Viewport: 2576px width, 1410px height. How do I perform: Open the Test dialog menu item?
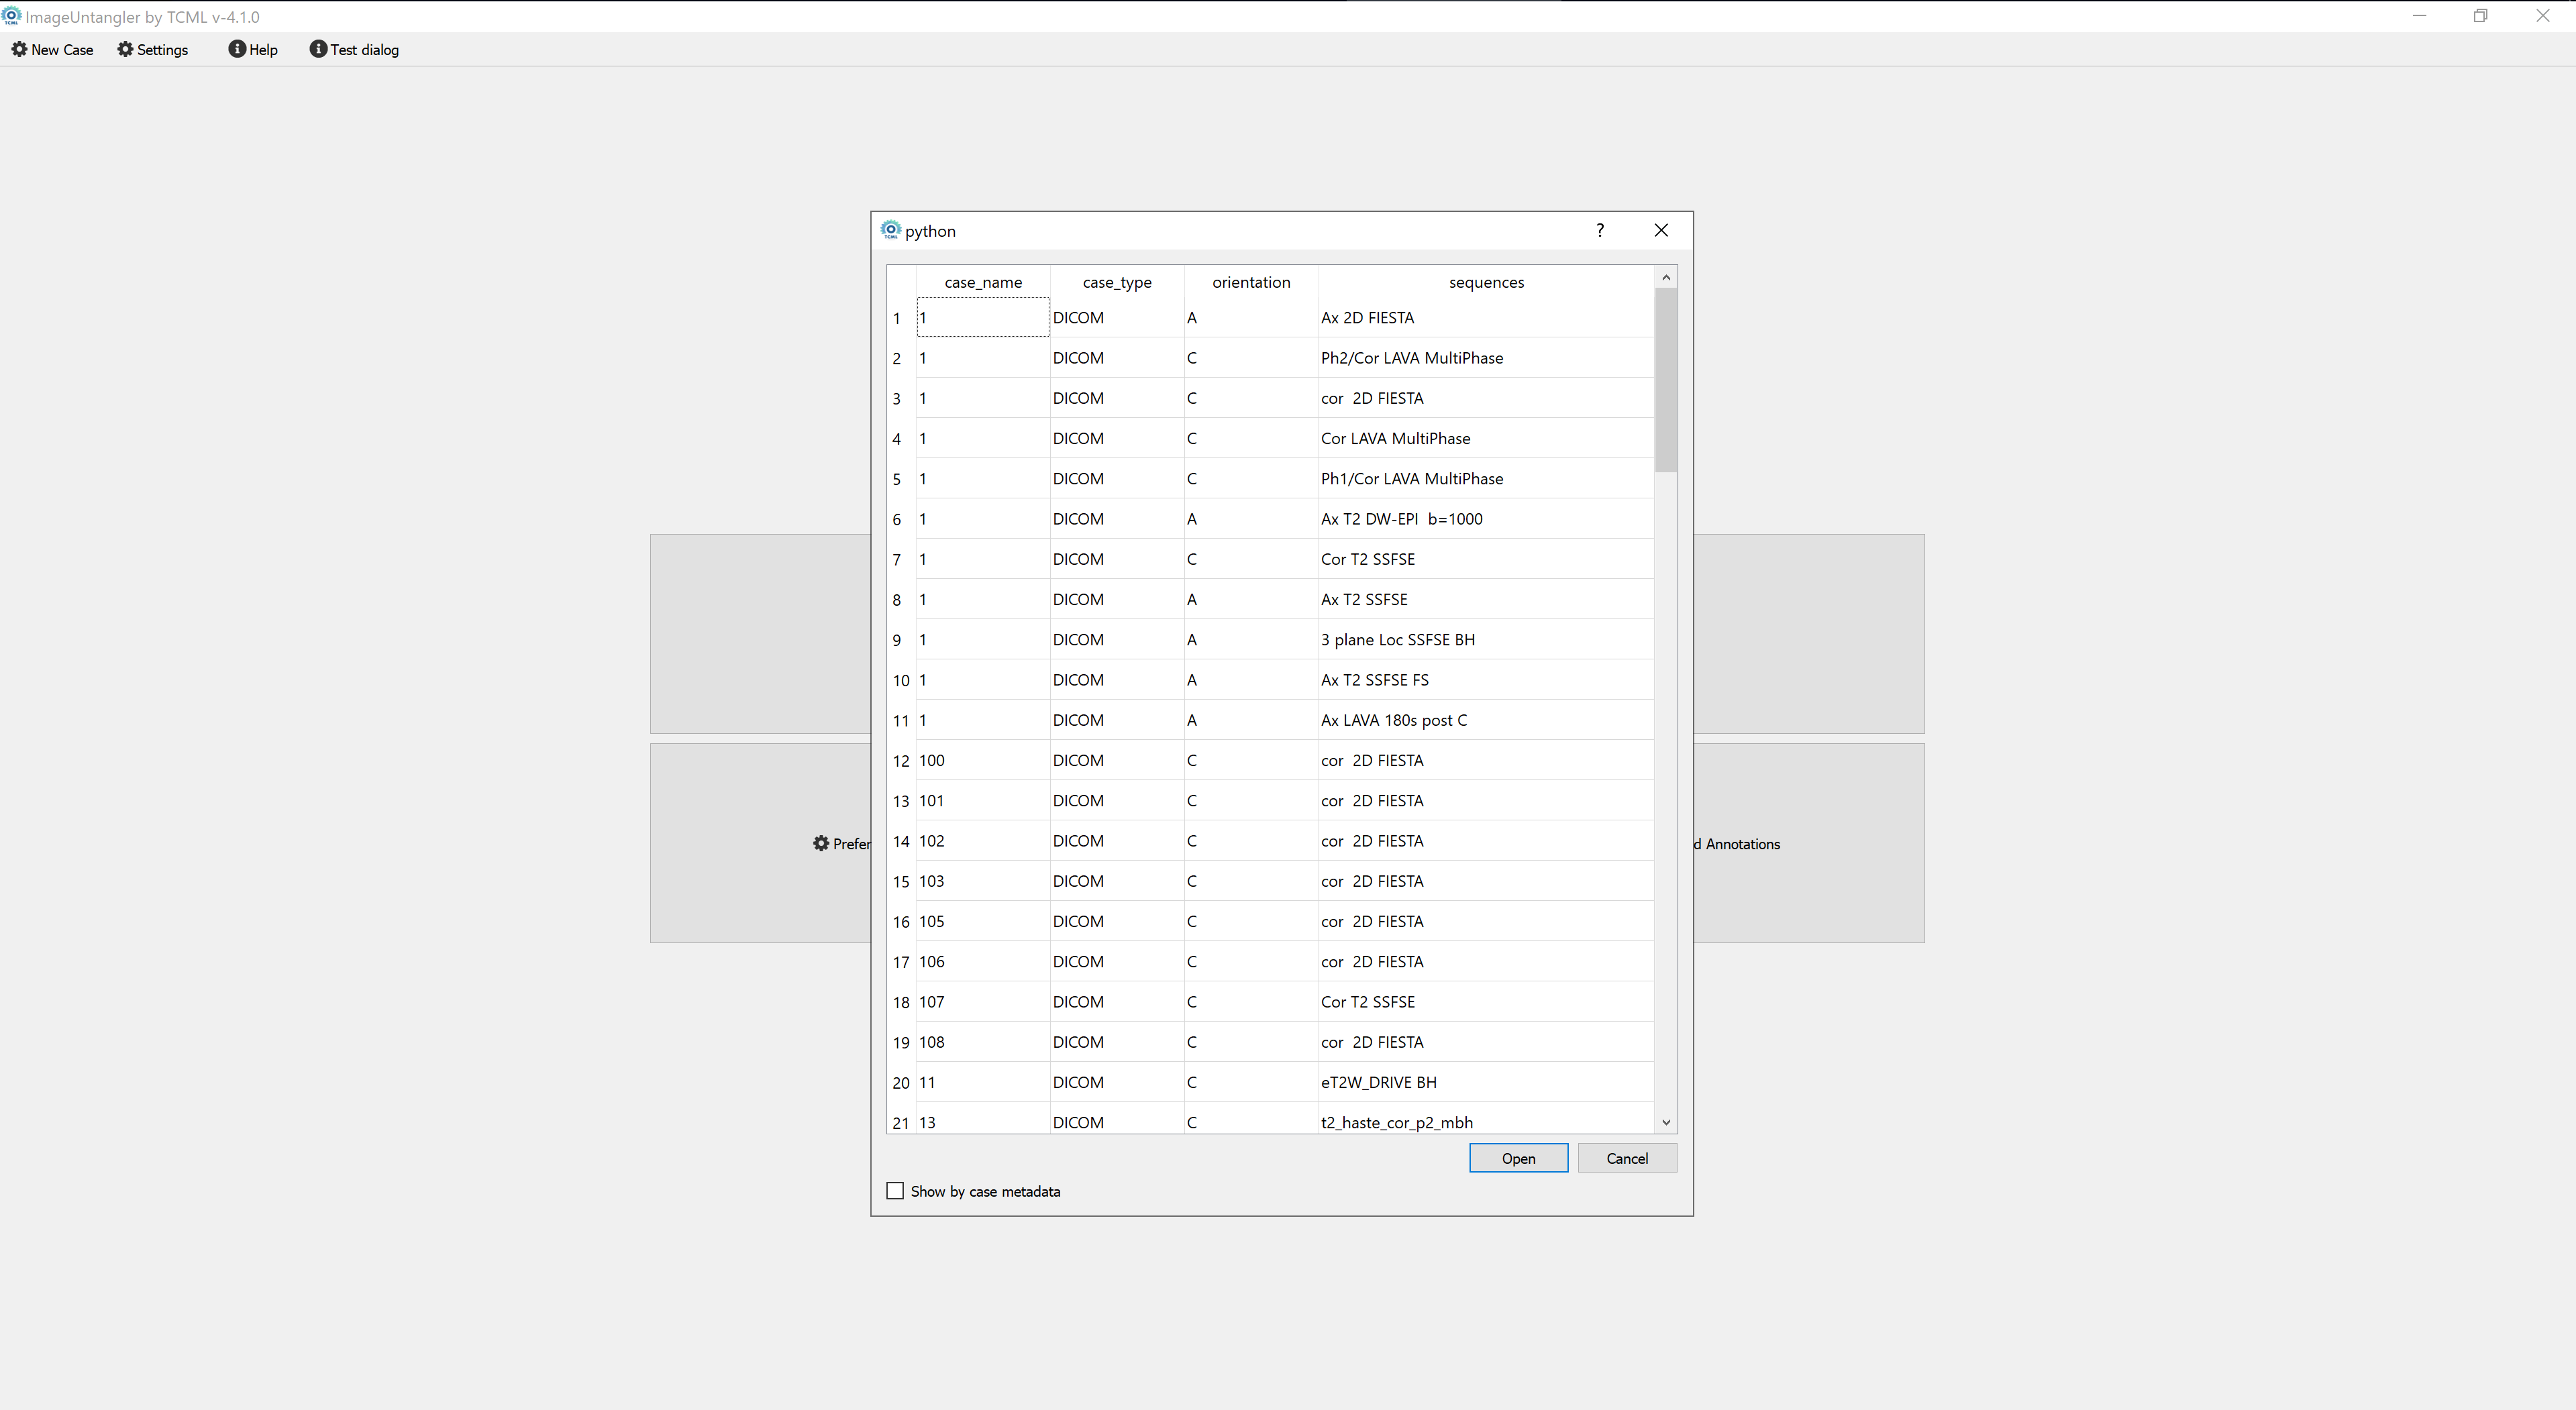[354, 49]
